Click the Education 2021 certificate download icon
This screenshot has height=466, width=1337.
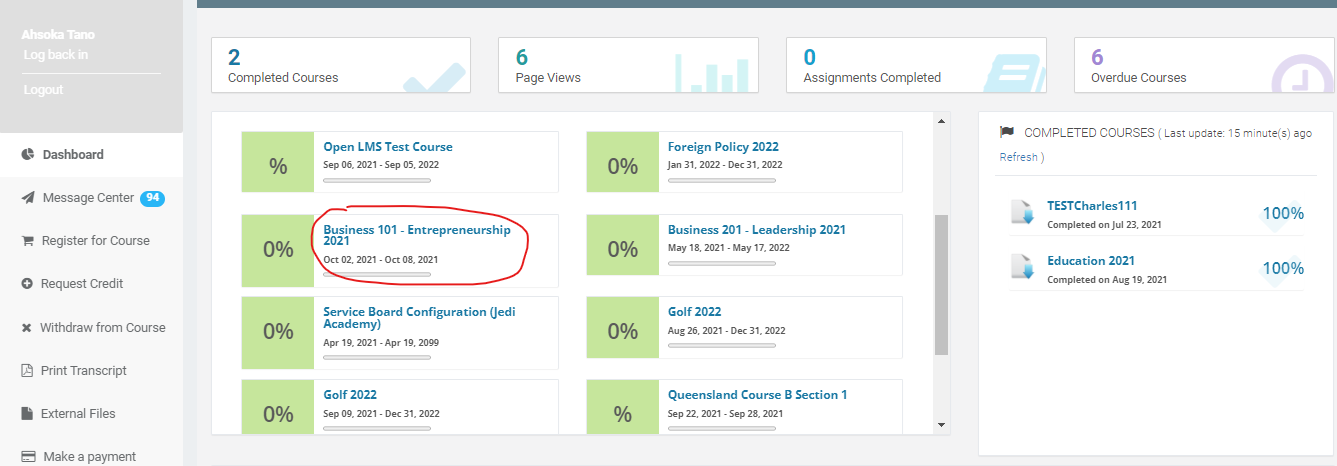coord(1022,268)
